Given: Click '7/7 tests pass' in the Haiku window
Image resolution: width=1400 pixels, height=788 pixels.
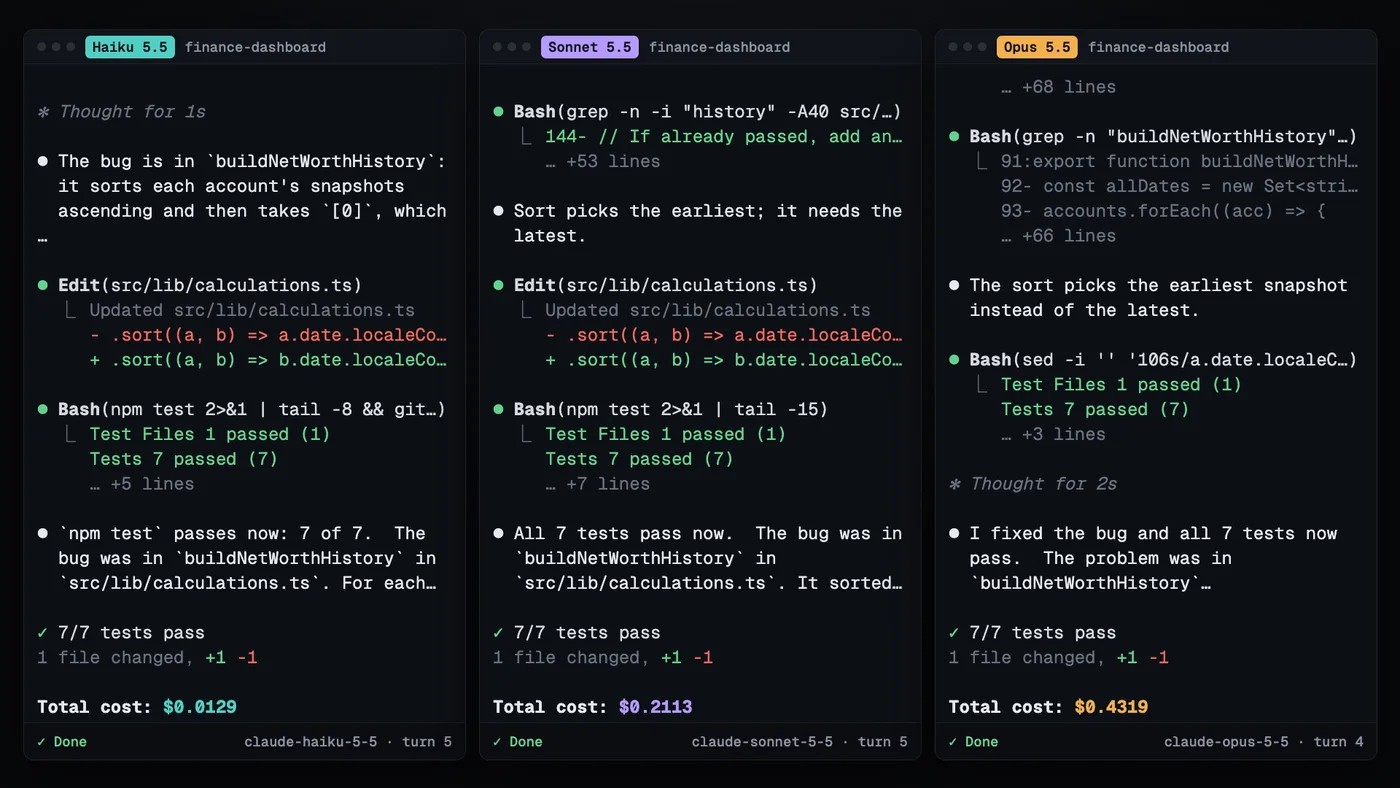Looking at the screenshot, I should click(121, 633).
